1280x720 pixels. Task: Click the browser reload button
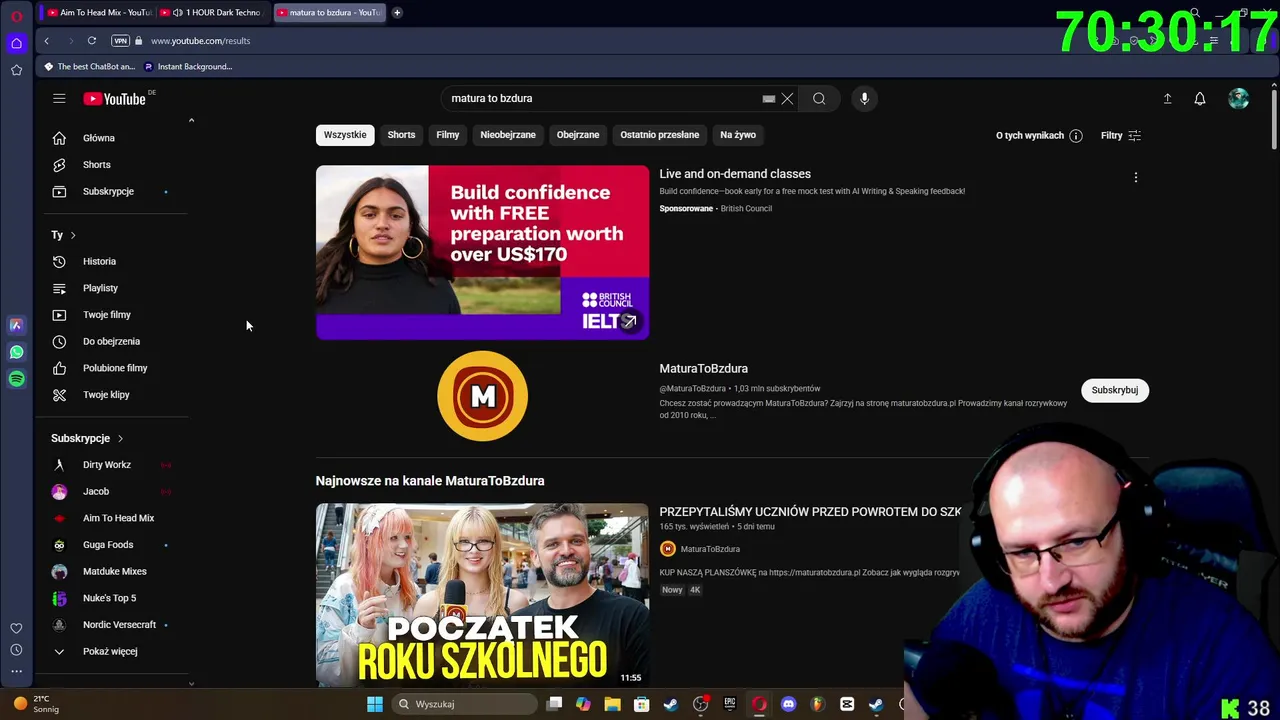tap(92, 41)
